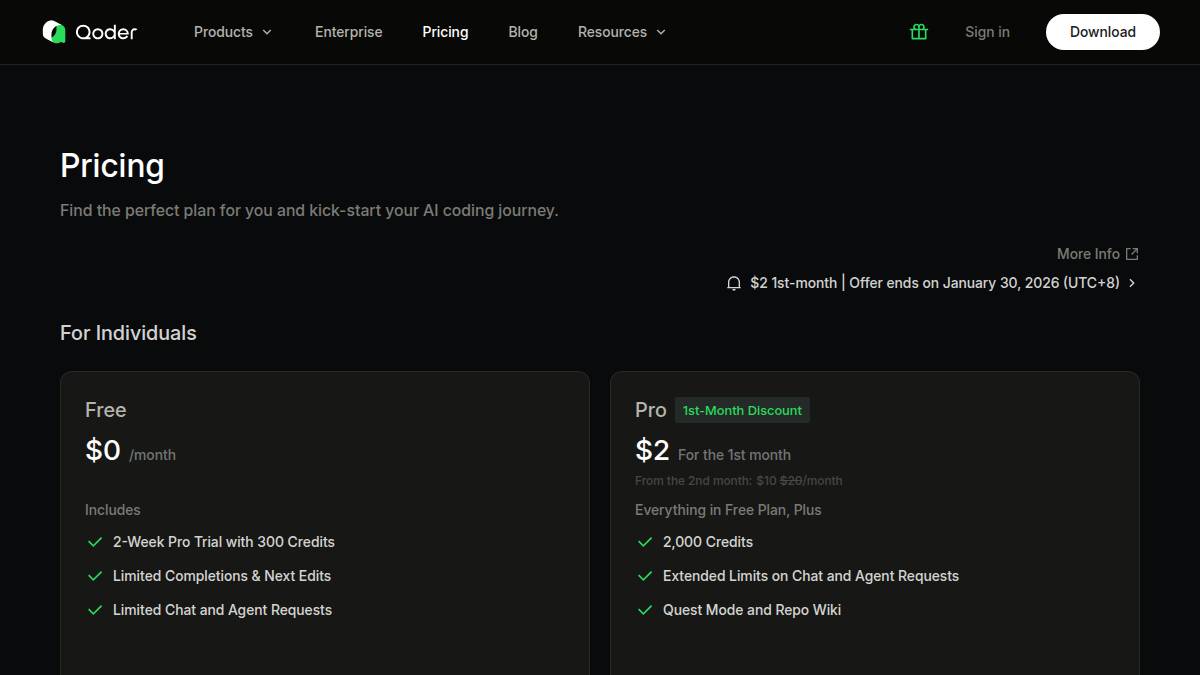Open the Blog nav item
The height and width of the screenshot is (675, 1200).
[523, 32]
